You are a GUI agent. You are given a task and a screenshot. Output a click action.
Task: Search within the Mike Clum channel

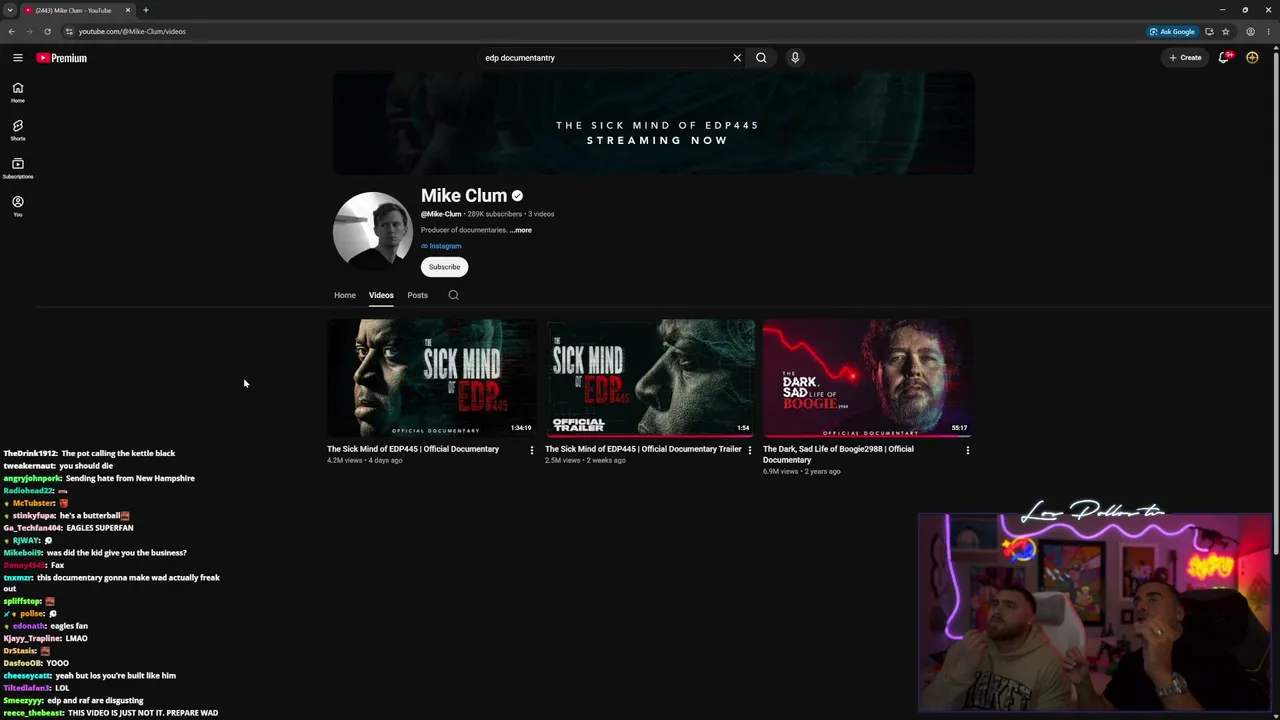[453, 295]
